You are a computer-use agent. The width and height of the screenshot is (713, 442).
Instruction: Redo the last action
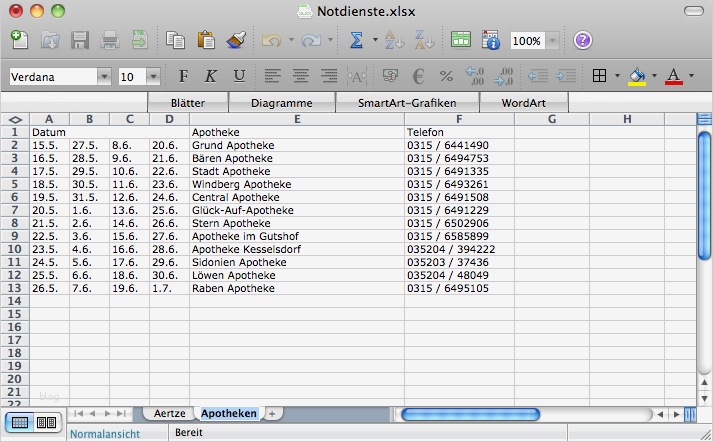pyautogui.click(x=311, y=40)
